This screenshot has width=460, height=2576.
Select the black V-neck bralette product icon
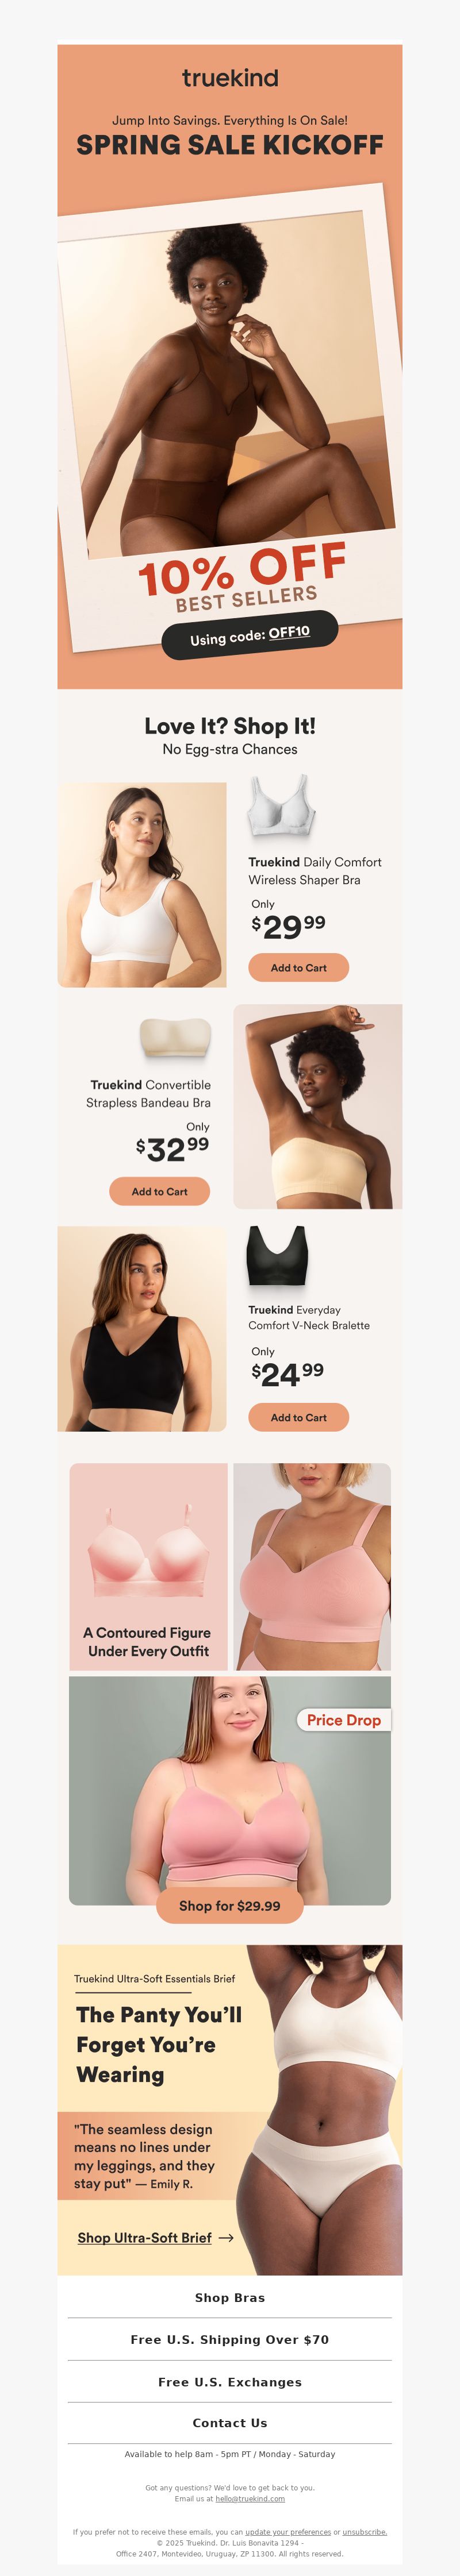pyautogui.click(x=277, y=1256)
